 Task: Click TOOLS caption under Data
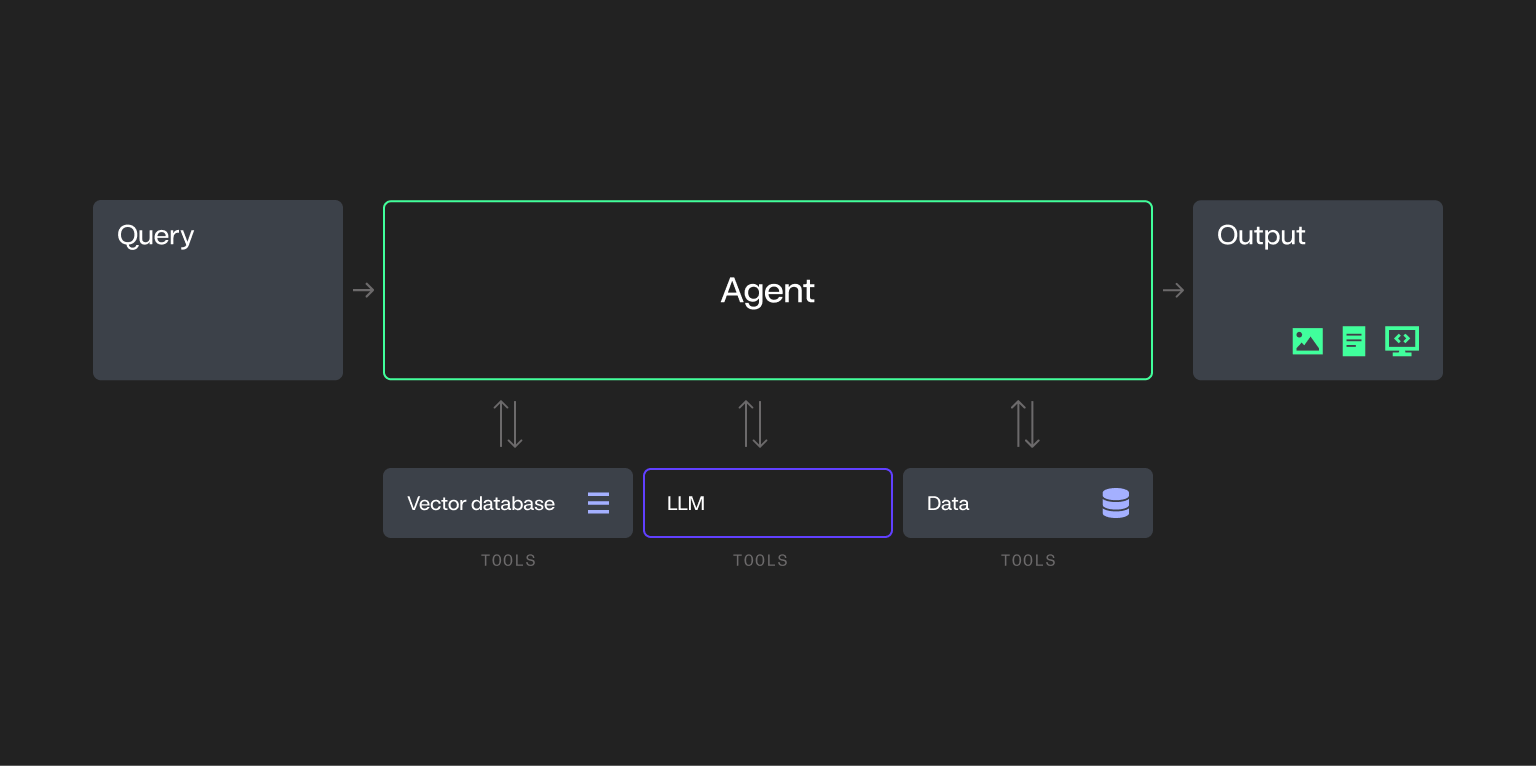tap(1028, 560)
